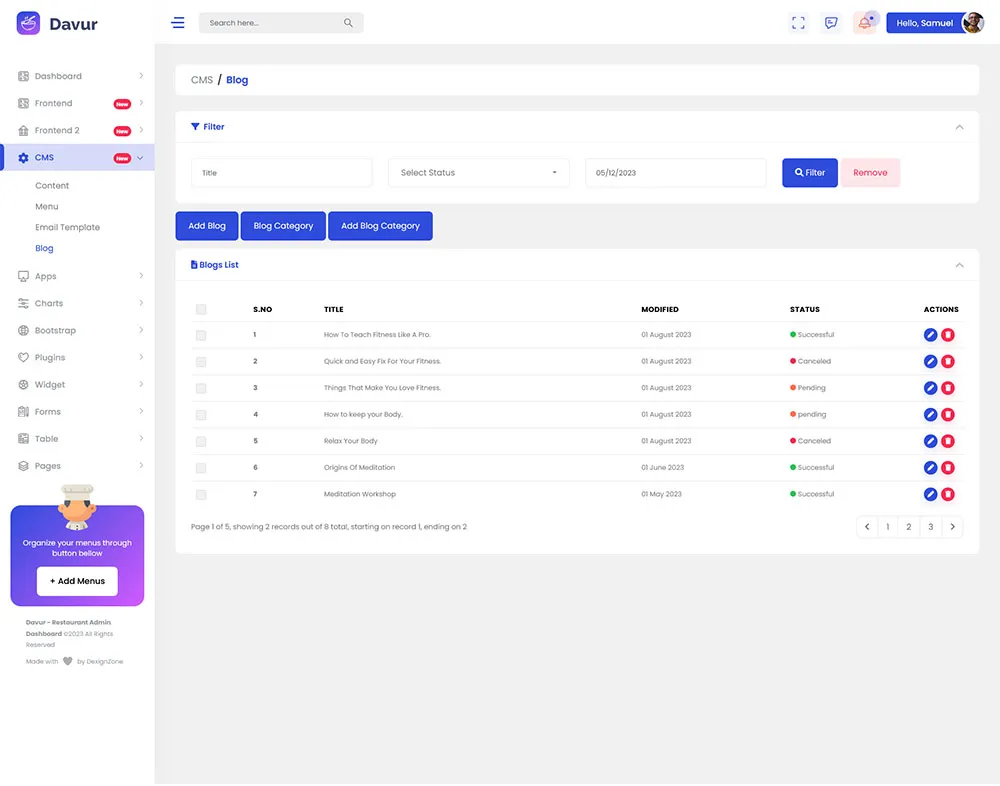Screen dimensions: 1000x786
Task: Enter fullscreen mode via header icon
Action: tap(798, 23)
